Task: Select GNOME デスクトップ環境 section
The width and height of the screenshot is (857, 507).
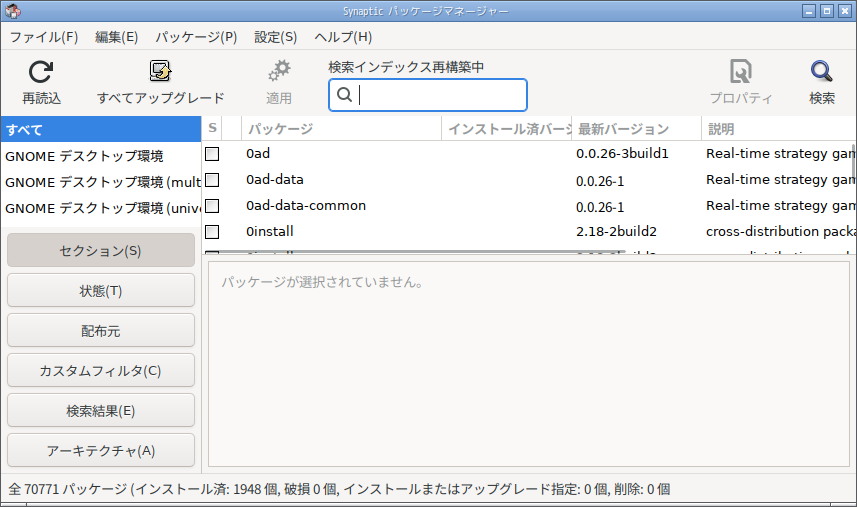Action: pyautogui.click(x=101, y=156)
